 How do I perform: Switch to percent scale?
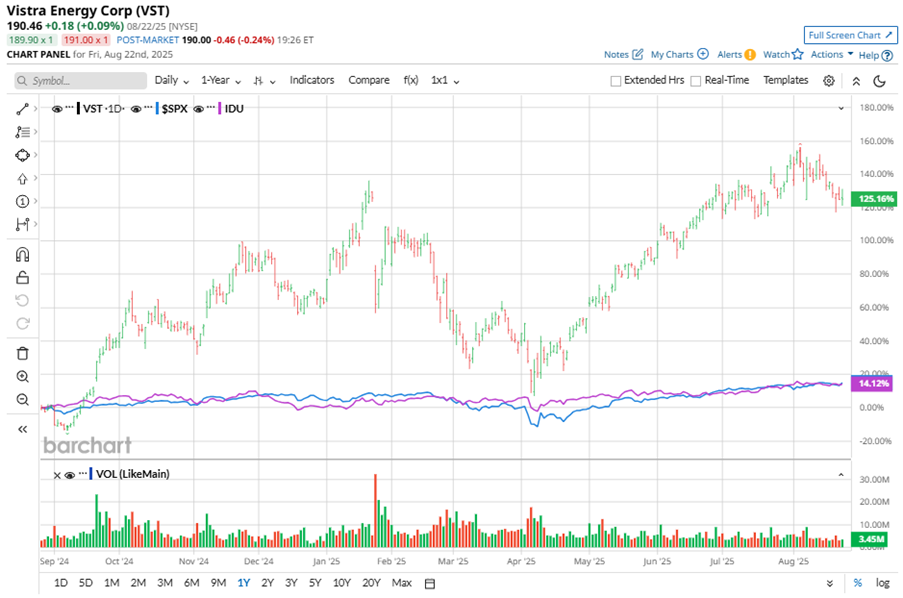point(858,583)
